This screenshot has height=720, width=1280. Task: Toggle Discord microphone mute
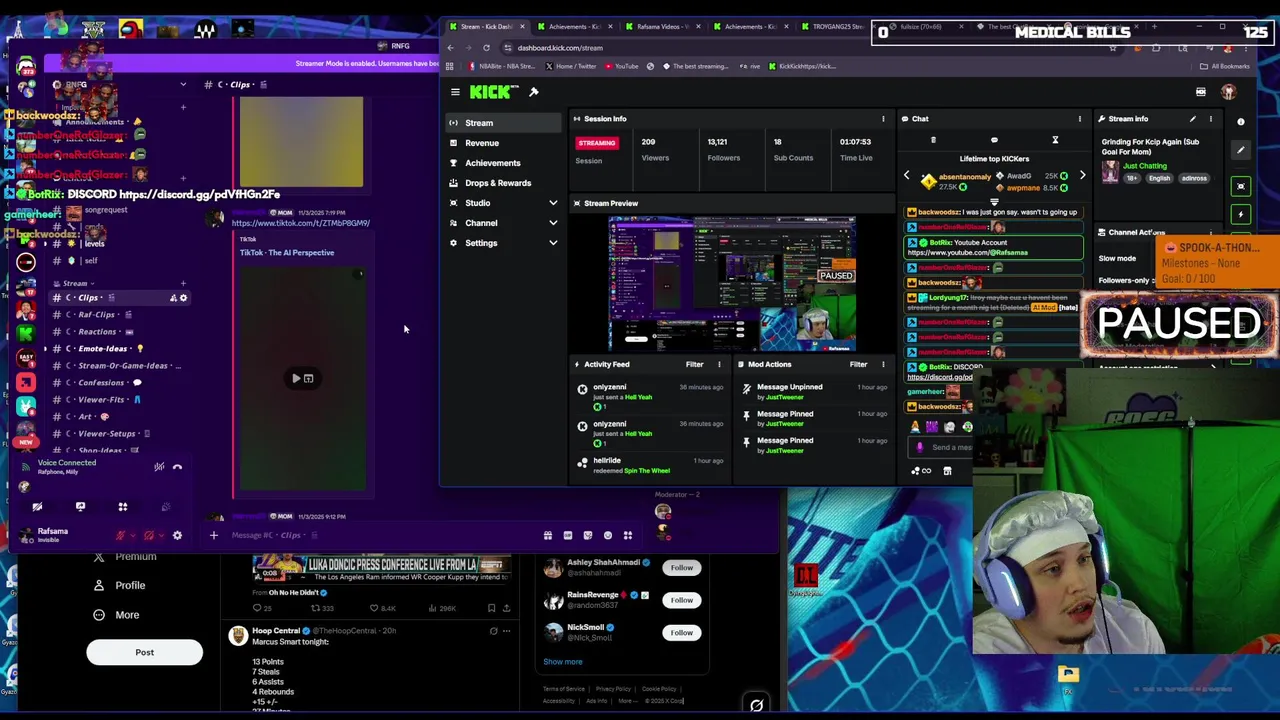click(x=120, y=535)
